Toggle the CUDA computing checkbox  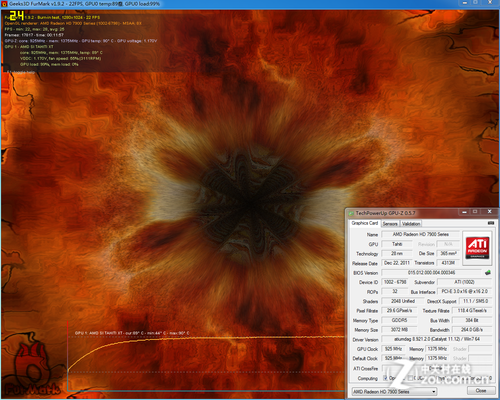(410, 378)
